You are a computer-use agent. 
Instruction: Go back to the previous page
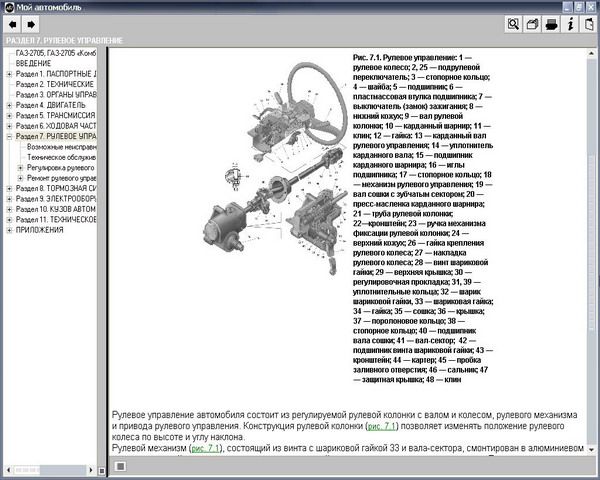pyautogui.click(x=11, y=24)
